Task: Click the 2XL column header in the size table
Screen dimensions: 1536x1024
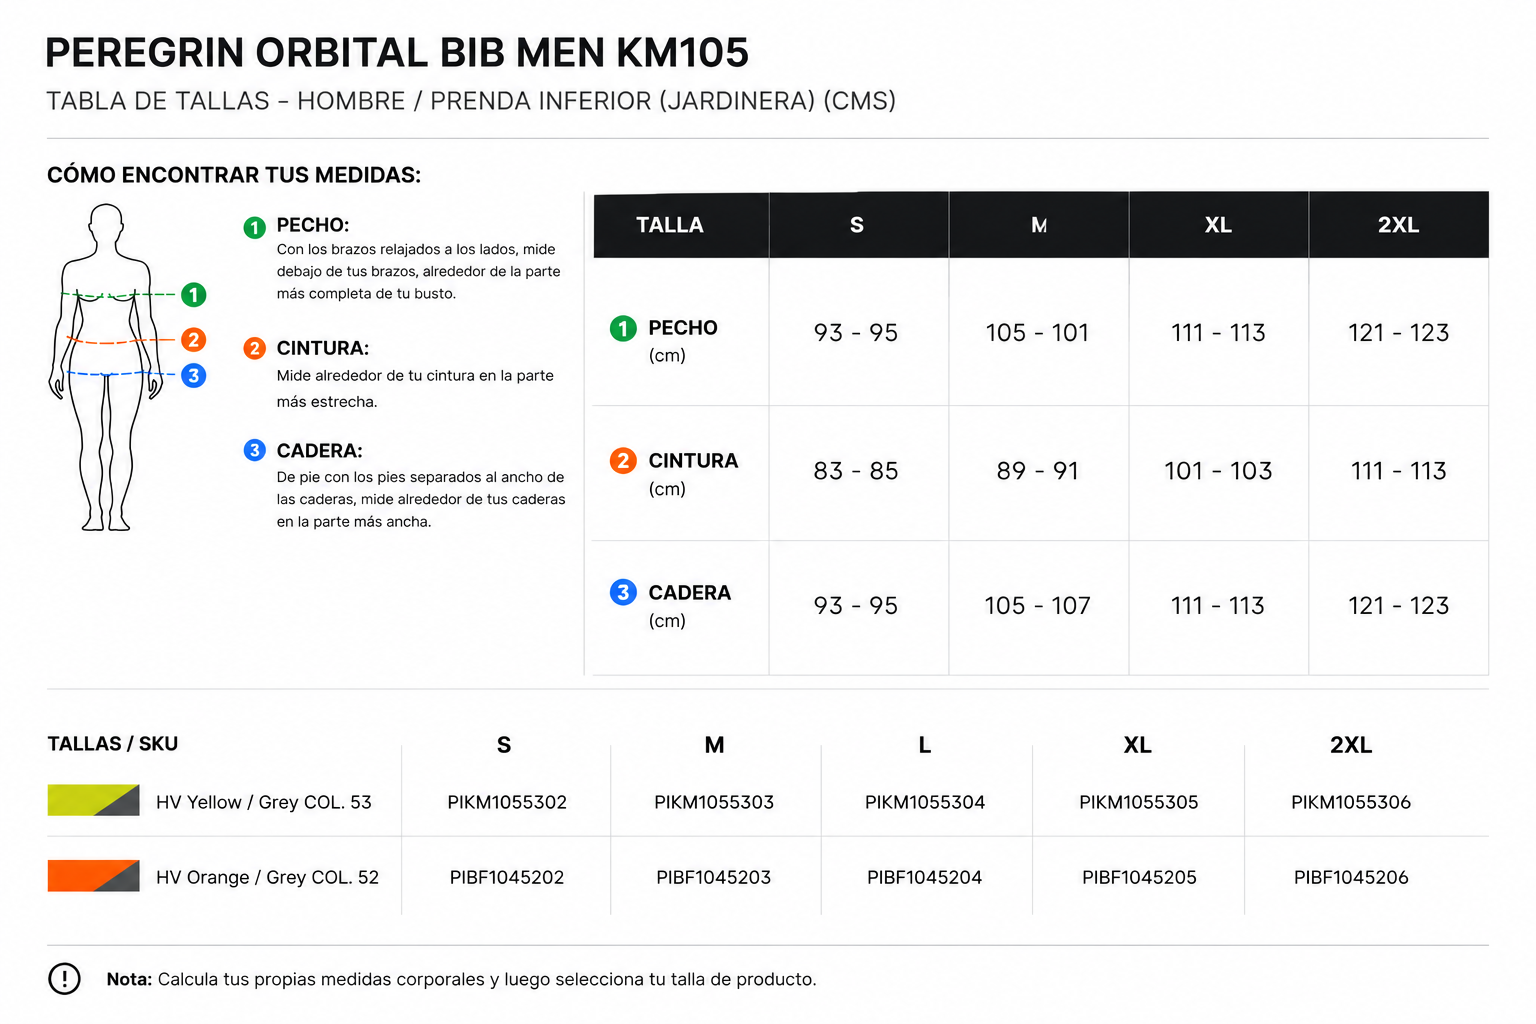Action: [1398, 225]
